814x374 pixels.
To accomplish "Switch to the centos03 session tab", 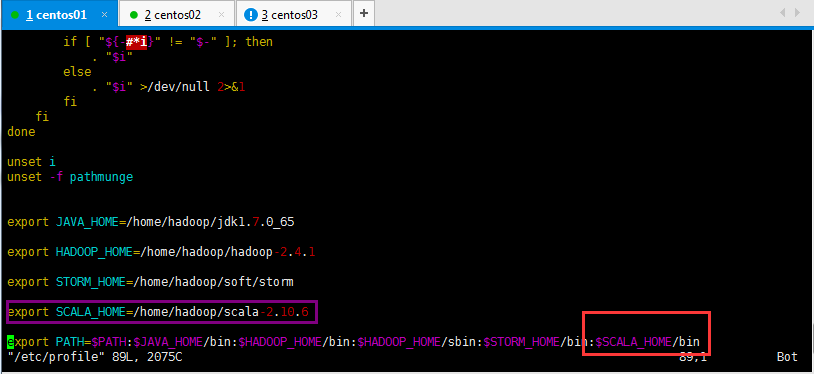I will point(293,15).
